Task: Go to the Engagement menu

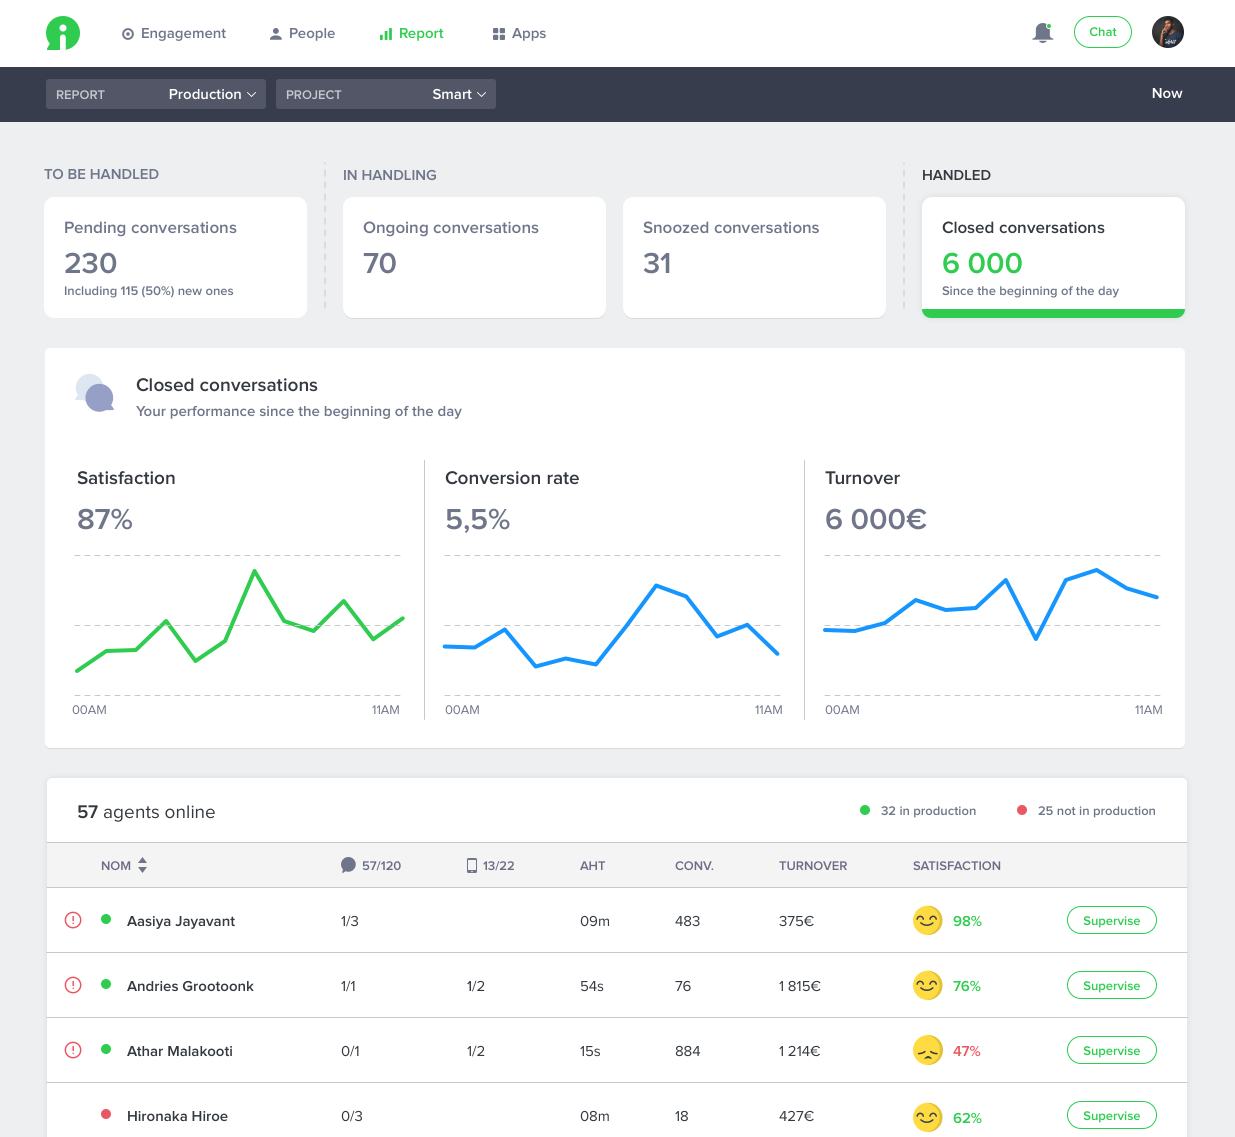Action: pyautogui.click(x=174, y=33)
